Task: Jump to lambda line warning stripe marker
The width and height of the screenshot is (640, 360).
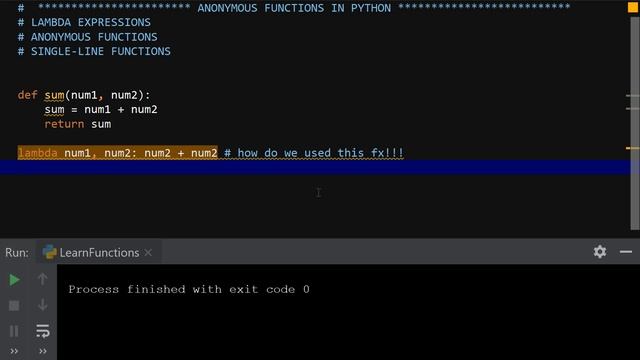Action: pyautogui.click(x=632, y=148)
